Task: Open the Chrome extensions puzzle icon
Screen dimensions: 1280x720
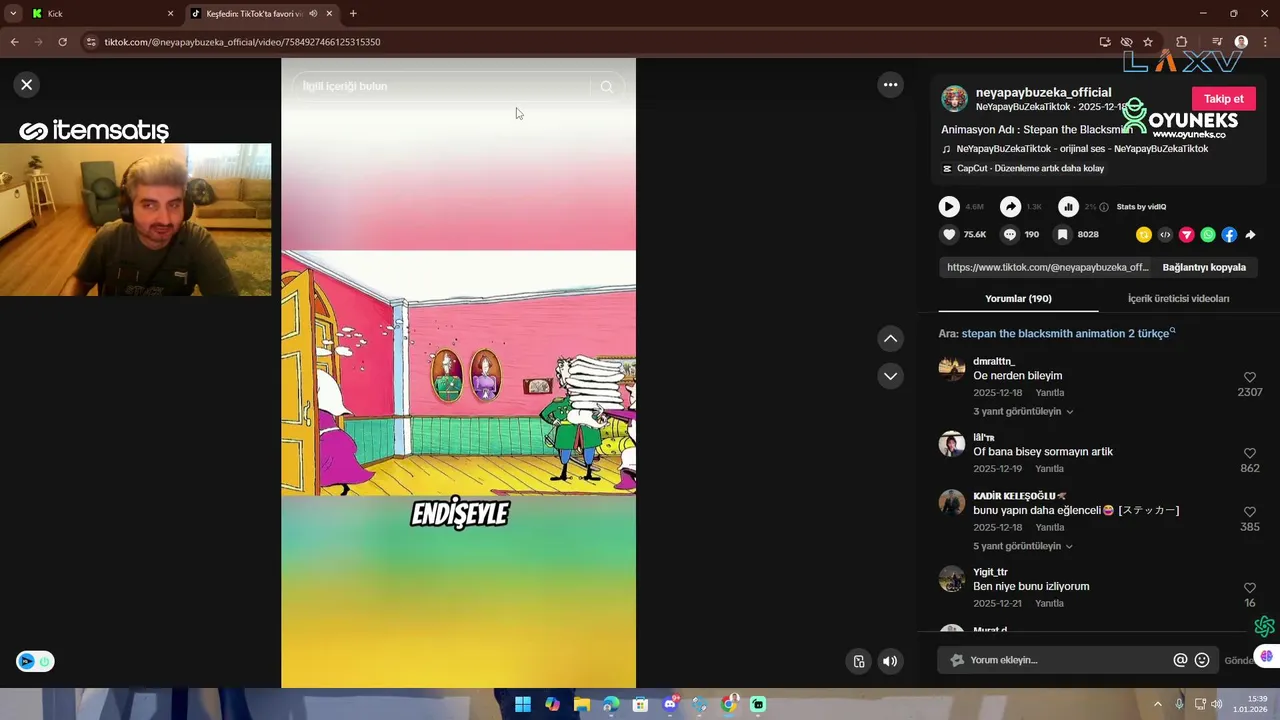Action: tap(1182, 42)
